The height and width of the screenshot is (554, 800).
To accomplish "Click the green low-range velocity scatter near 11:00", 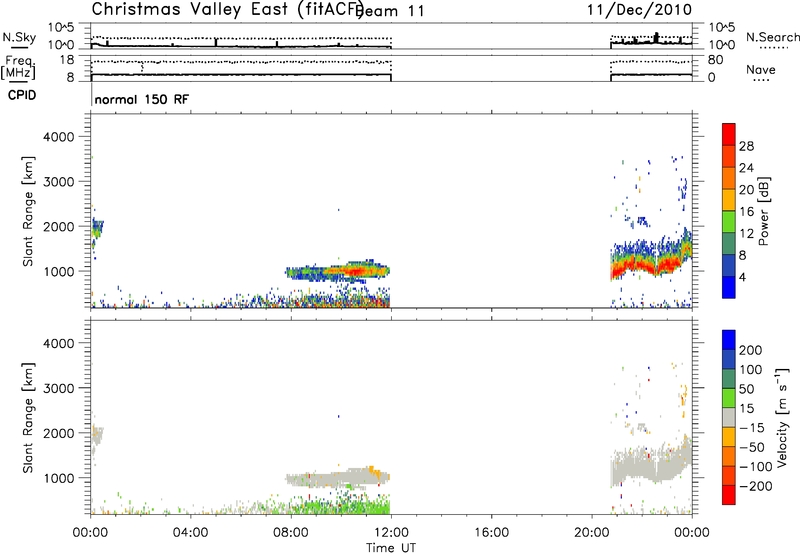I will [x=365, y=507].
